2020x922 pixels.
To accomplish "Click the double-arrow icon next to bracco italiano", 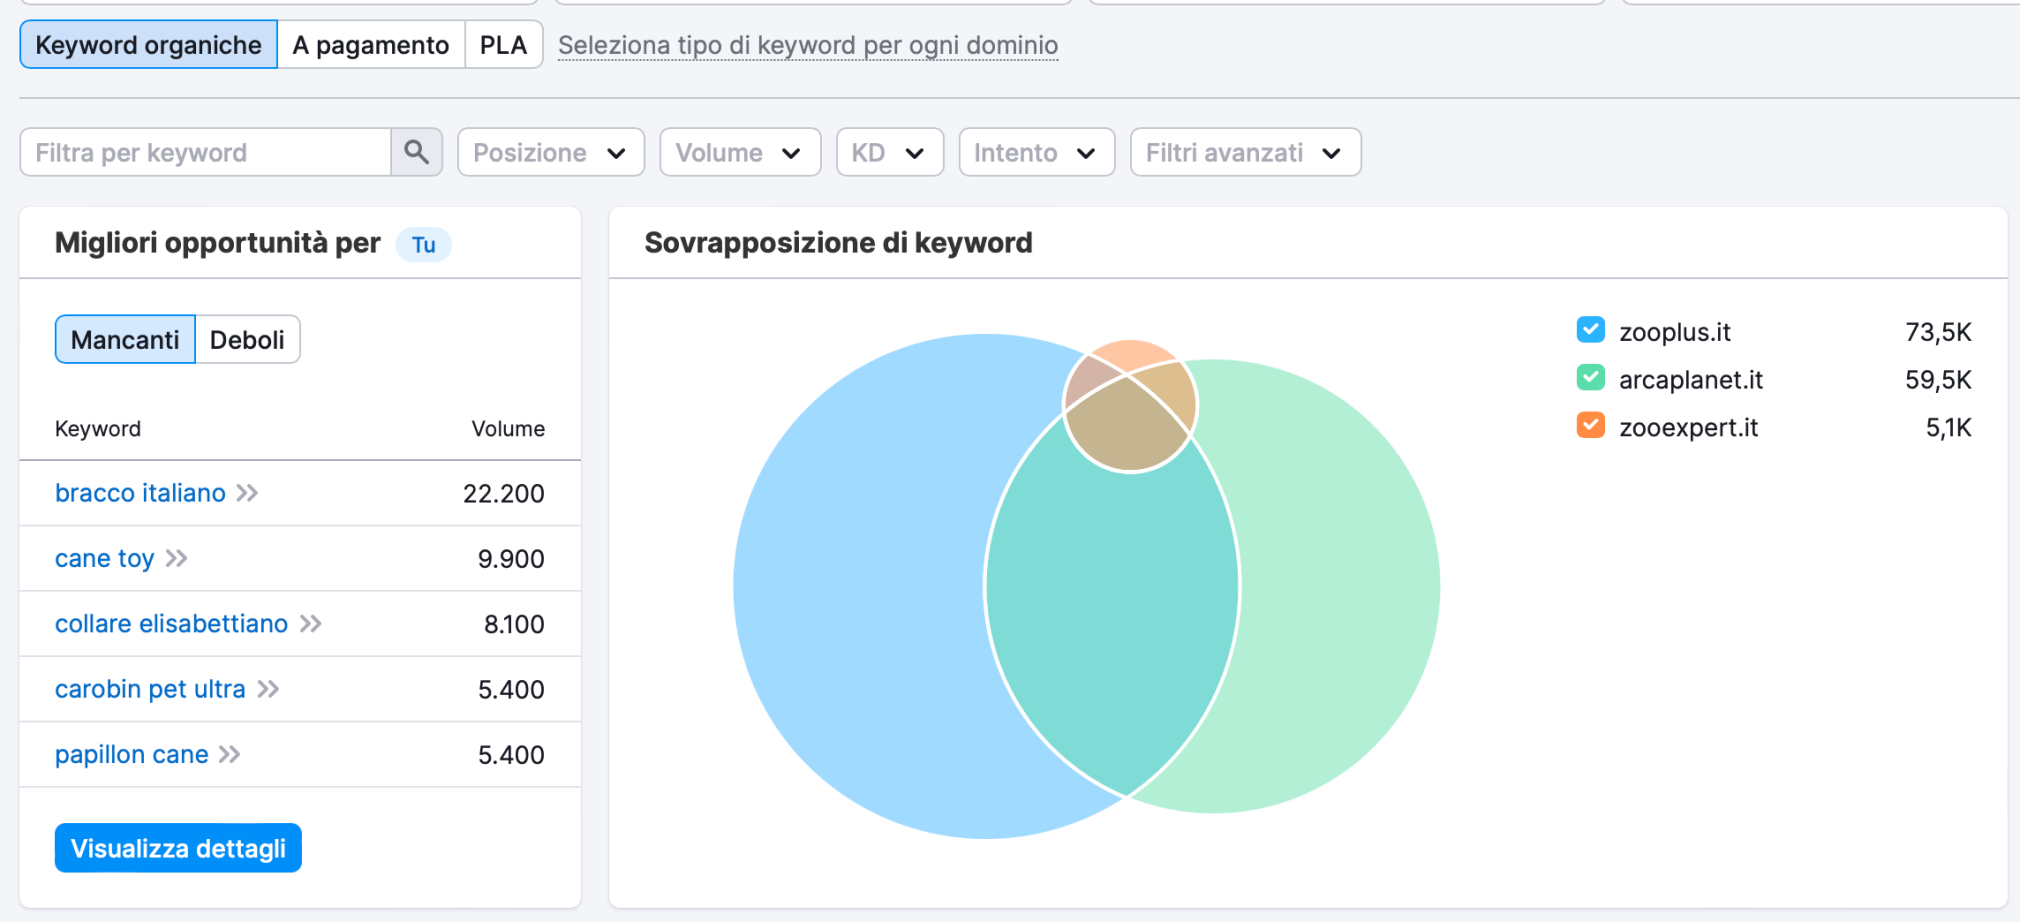I will 247,493.
